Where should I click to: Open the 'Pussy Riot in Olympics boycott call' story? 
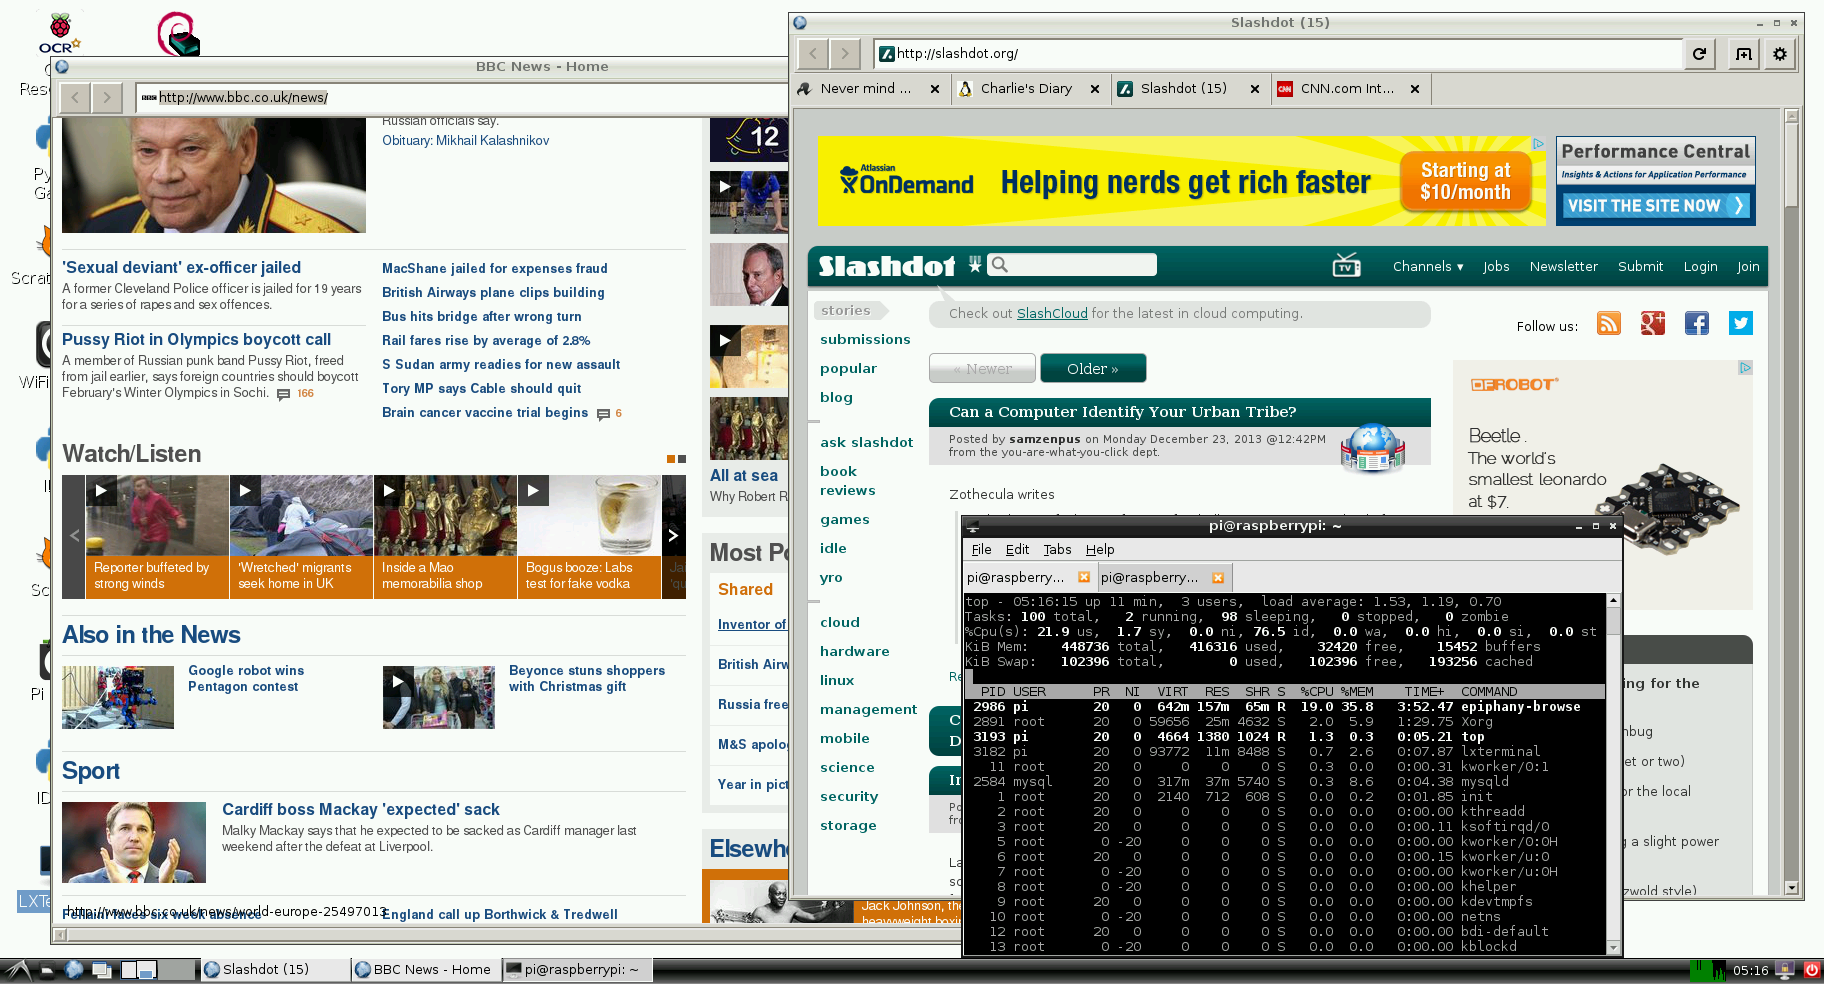[x=196, y=340]
